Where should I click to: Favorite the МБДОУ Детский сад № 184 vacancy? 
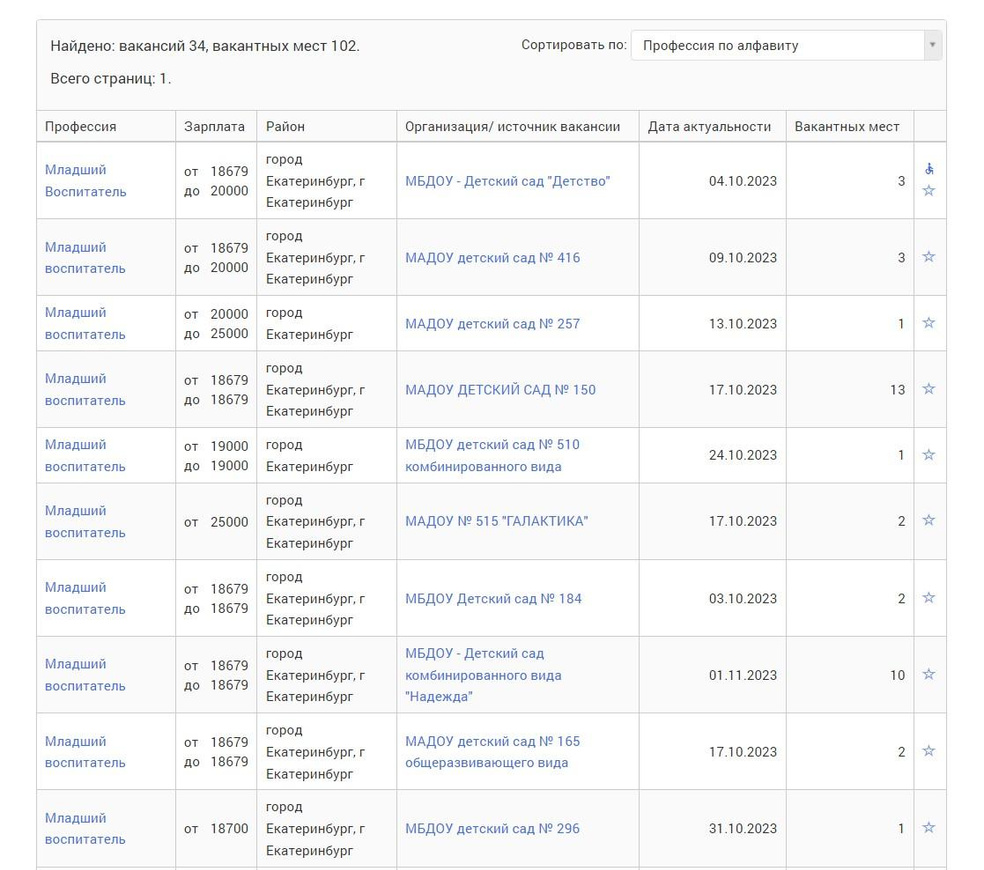tap(929, 598)
